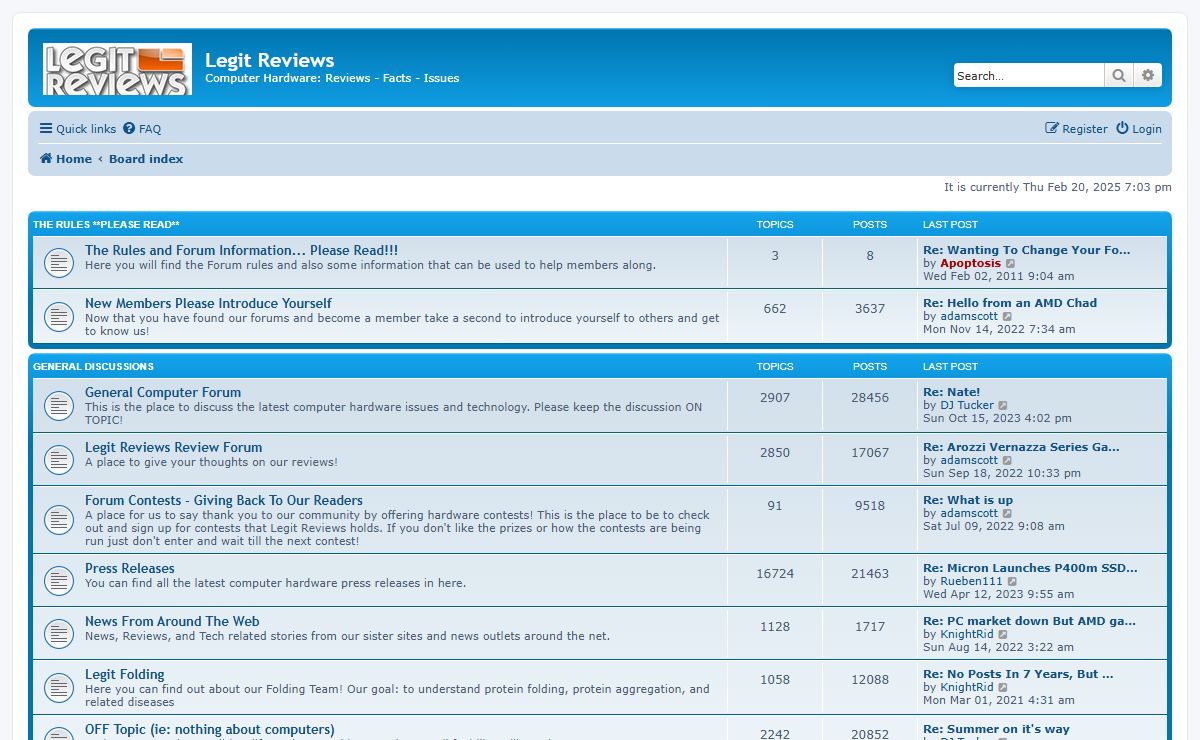View Rueben111 user profile
The width and height of the screenshot is (1200, 740).
pyautogui.click(x=971, y=582)
